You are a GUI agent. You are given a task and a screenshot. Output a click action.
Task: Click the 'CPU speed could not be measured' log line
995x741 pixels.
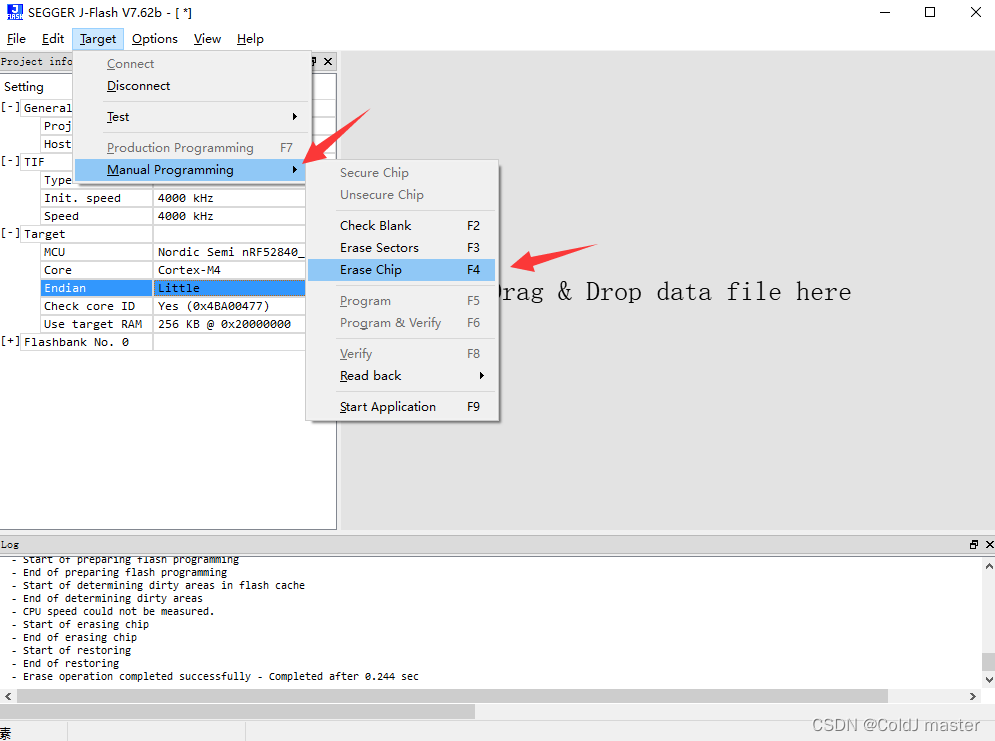point(113,612)
